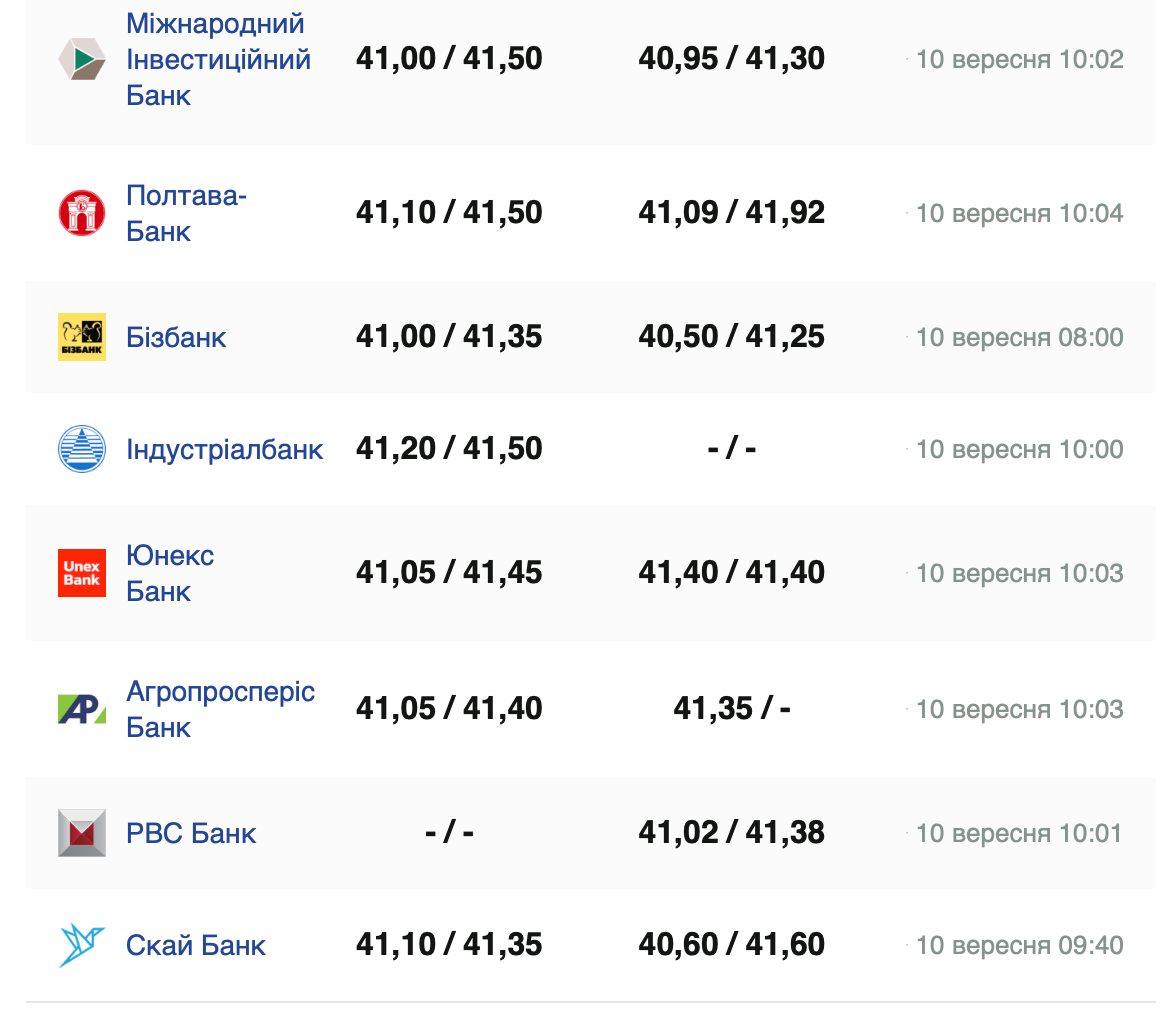Click the yellow Бізбанк logo icon
1168x1029 pixels.
pos(81,337)
